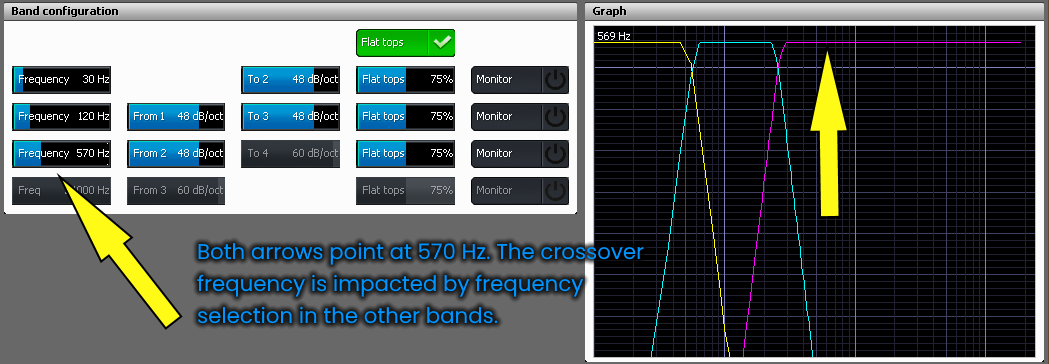
Task: Toggle the second band Monitor power icon
Action: pyautogui.click(x=555, y=116)
